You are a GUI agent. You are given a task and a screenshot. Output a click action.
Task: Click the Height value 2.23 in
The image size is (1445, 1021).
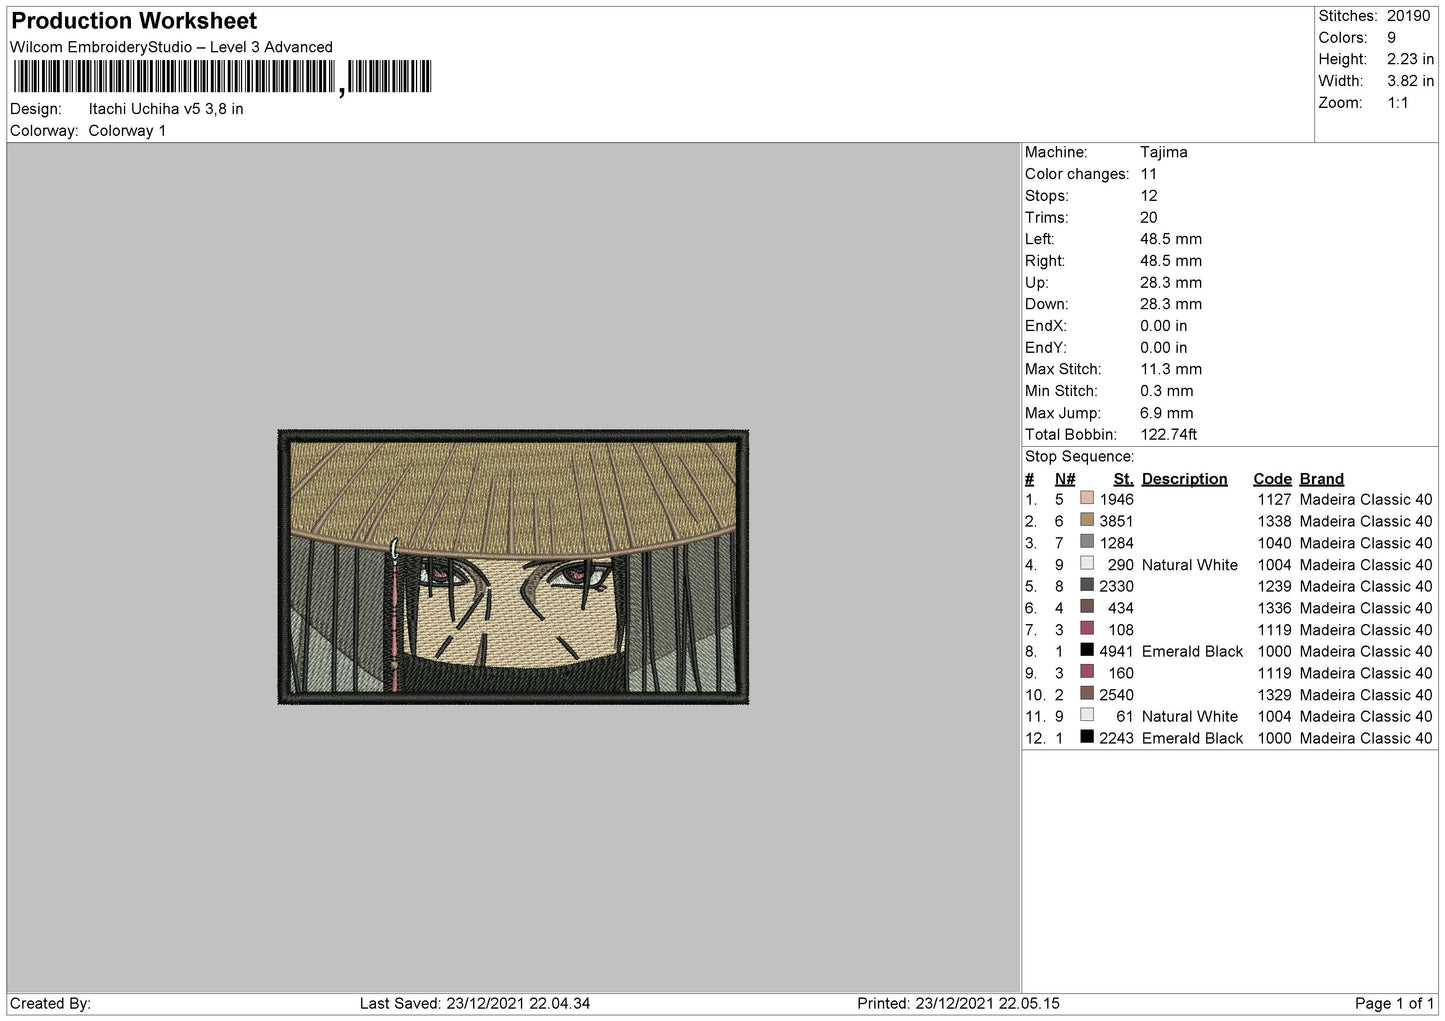[1410, 59]
